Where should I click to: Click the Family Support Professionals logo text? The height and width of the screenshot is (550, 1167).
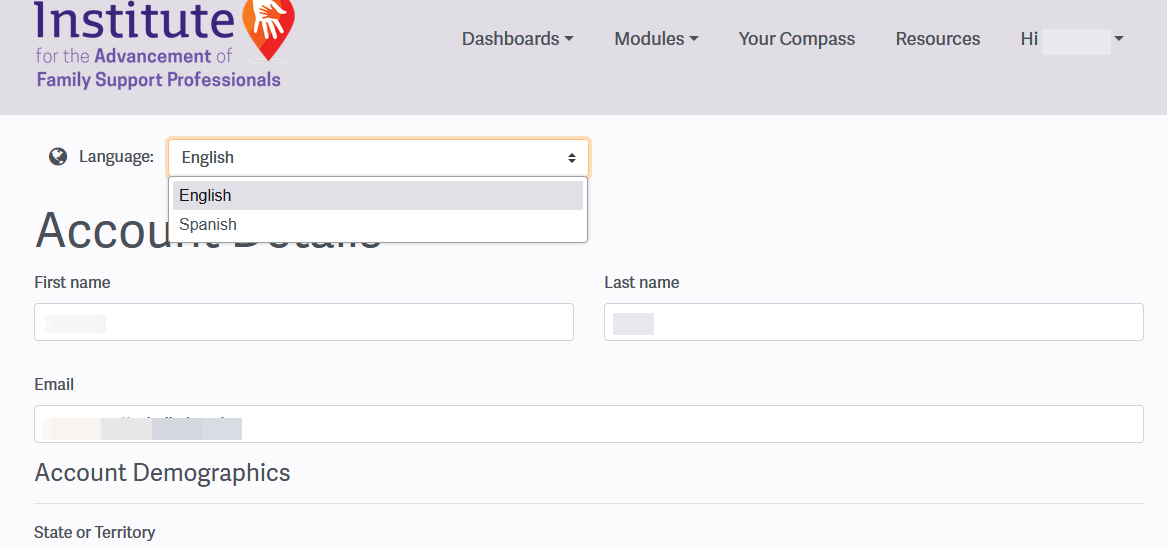pyautogui.click(x=159, y=80)
